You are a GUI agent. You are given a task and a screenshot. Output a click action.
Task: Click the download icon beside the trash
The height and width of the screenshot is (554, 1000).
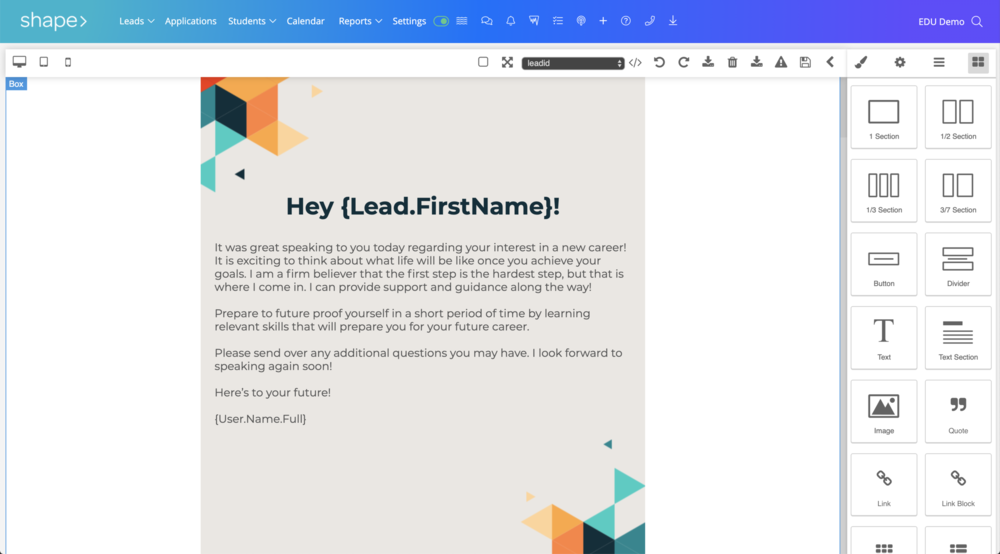[x=756, y=62]
